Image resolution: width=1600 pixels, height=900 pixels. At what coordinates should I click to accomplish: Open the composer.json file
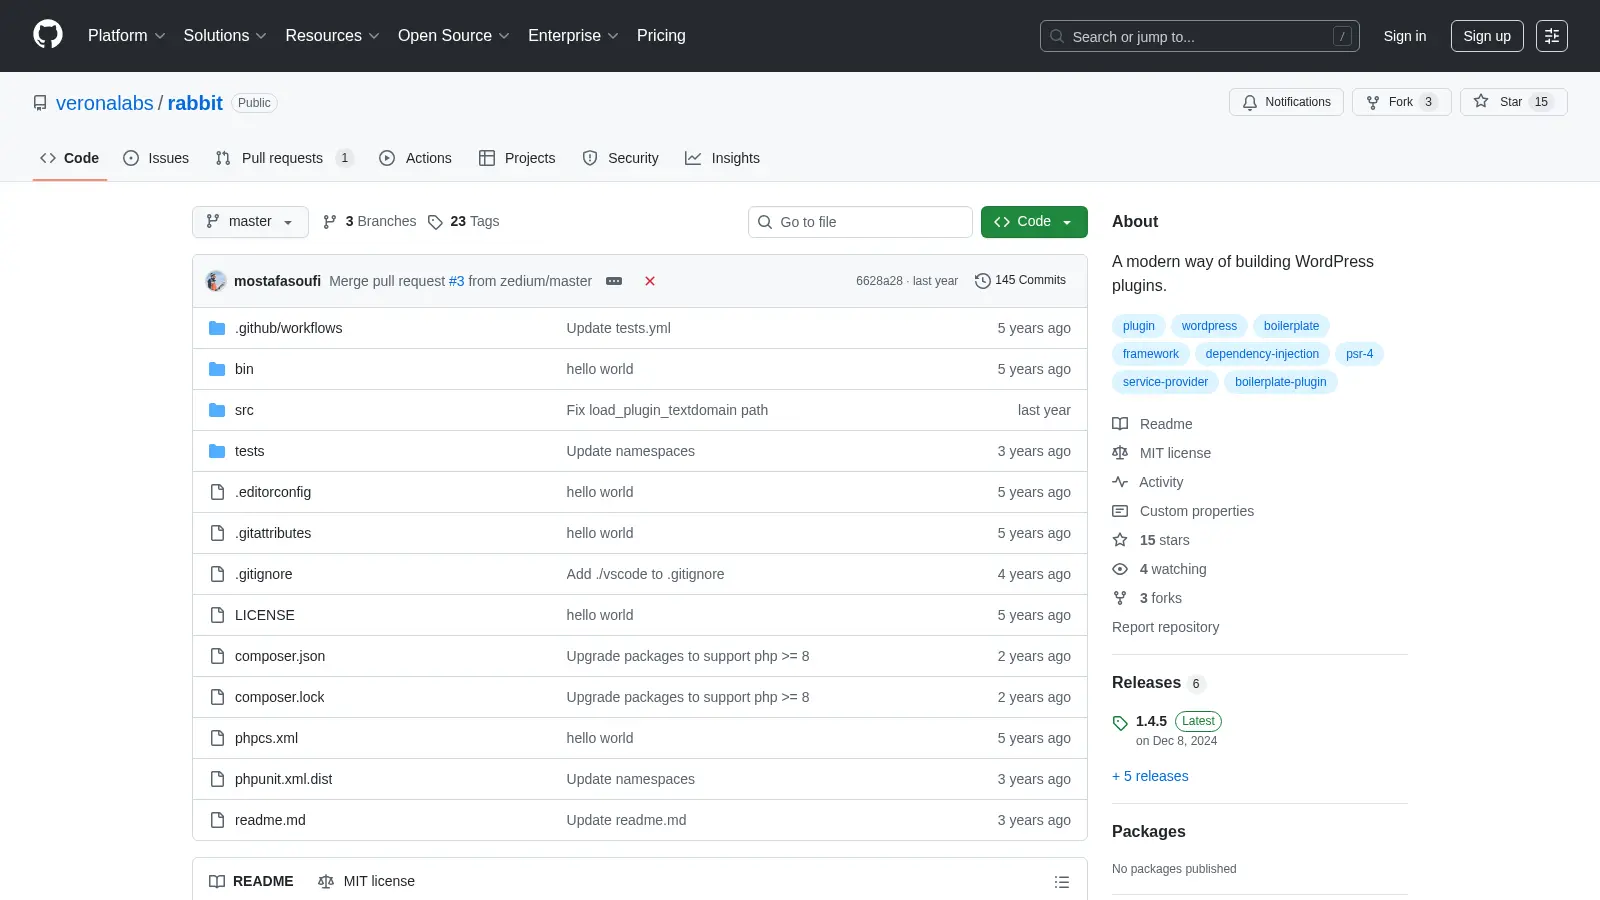pos(280,656)
